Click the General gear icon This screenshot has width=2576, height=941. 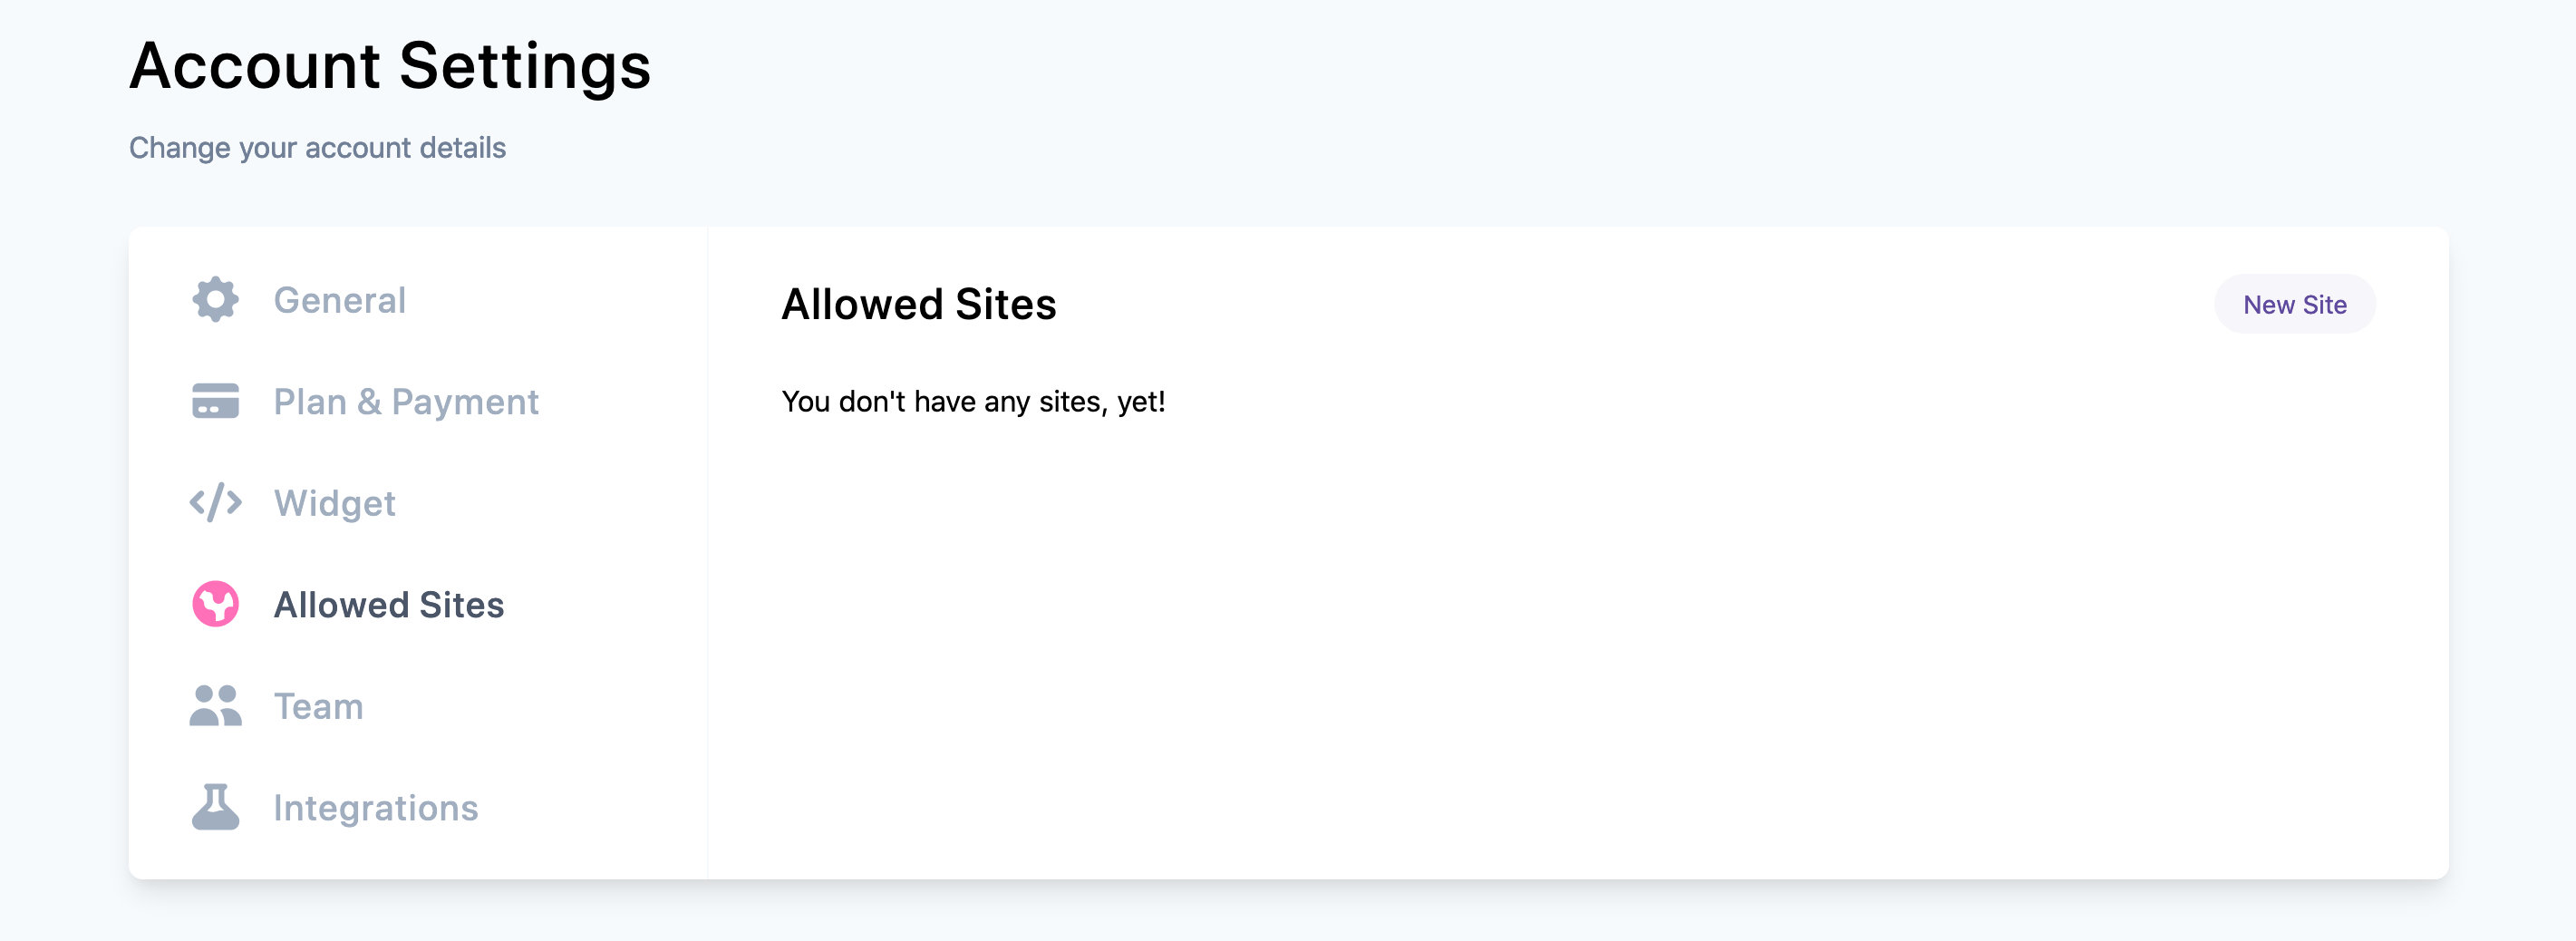tap(215, 300)
